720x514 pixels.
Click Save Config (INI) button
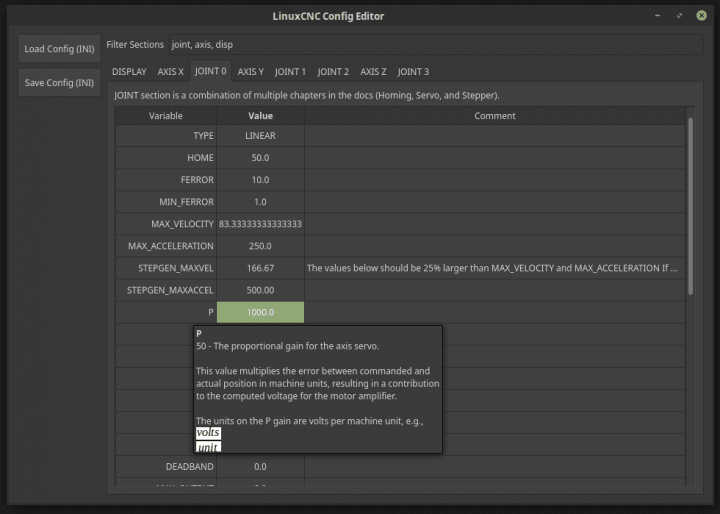(59, 83)
